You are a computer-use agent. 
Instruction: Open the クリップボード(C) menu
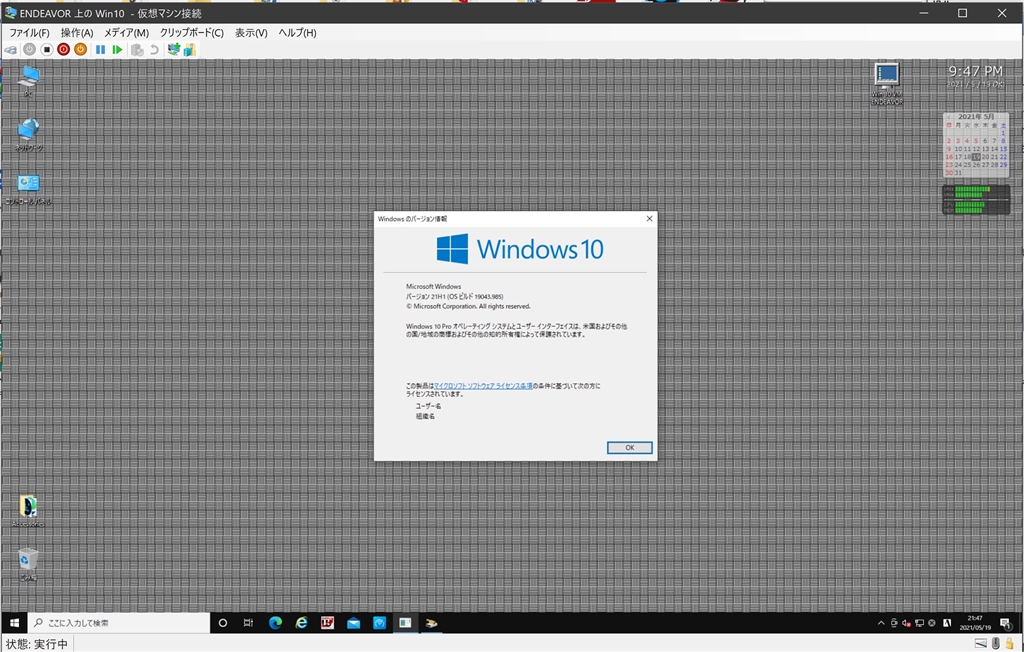191,33
